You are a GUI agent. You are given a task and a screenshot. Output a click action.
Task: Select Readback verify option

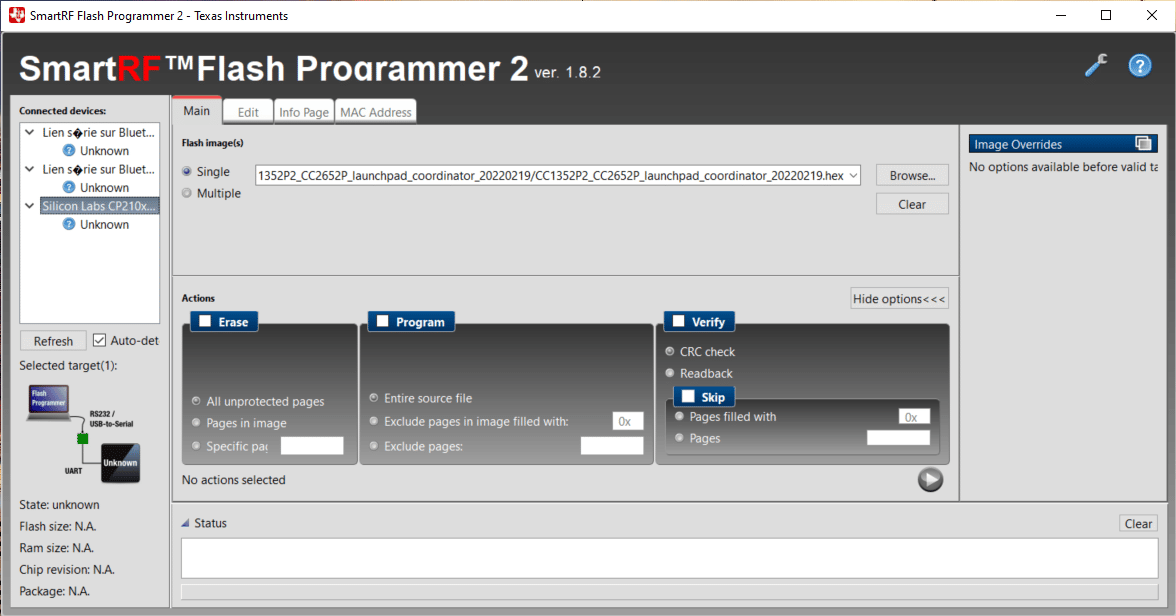(670, 373)
